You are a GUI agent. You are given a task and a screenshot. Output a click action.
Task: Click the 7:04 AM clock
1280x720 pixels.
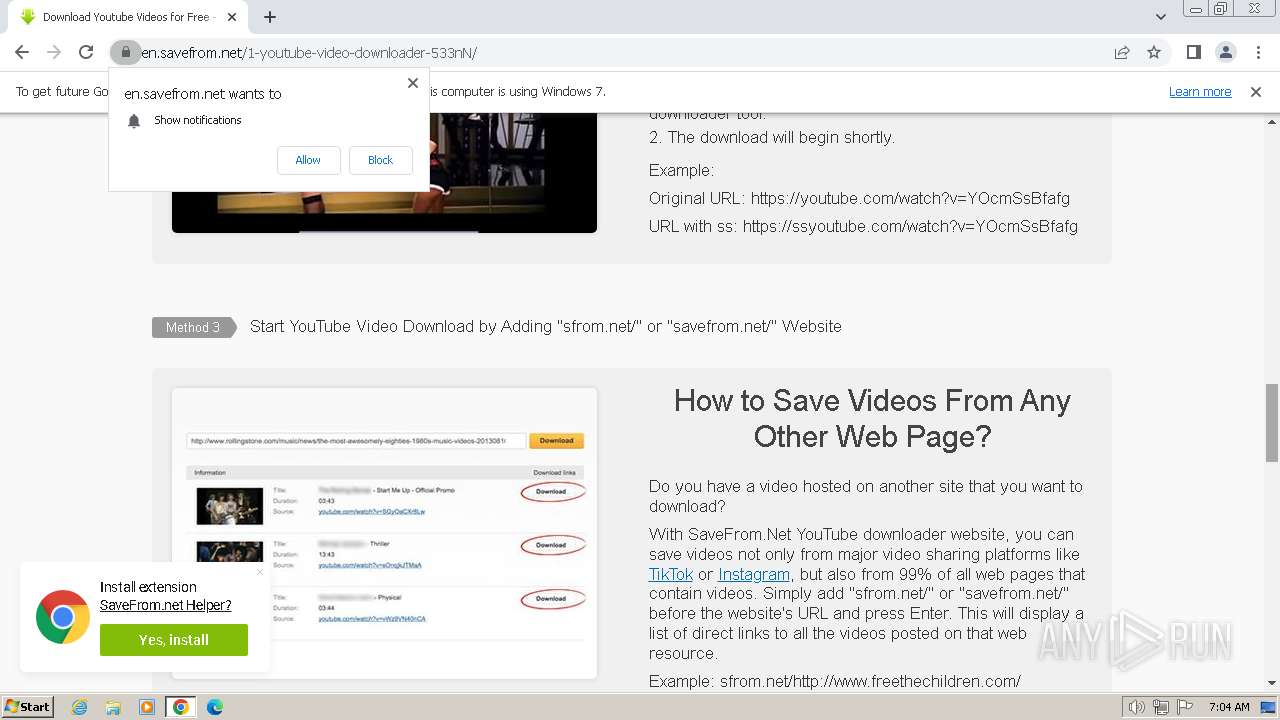(1229, 707)
